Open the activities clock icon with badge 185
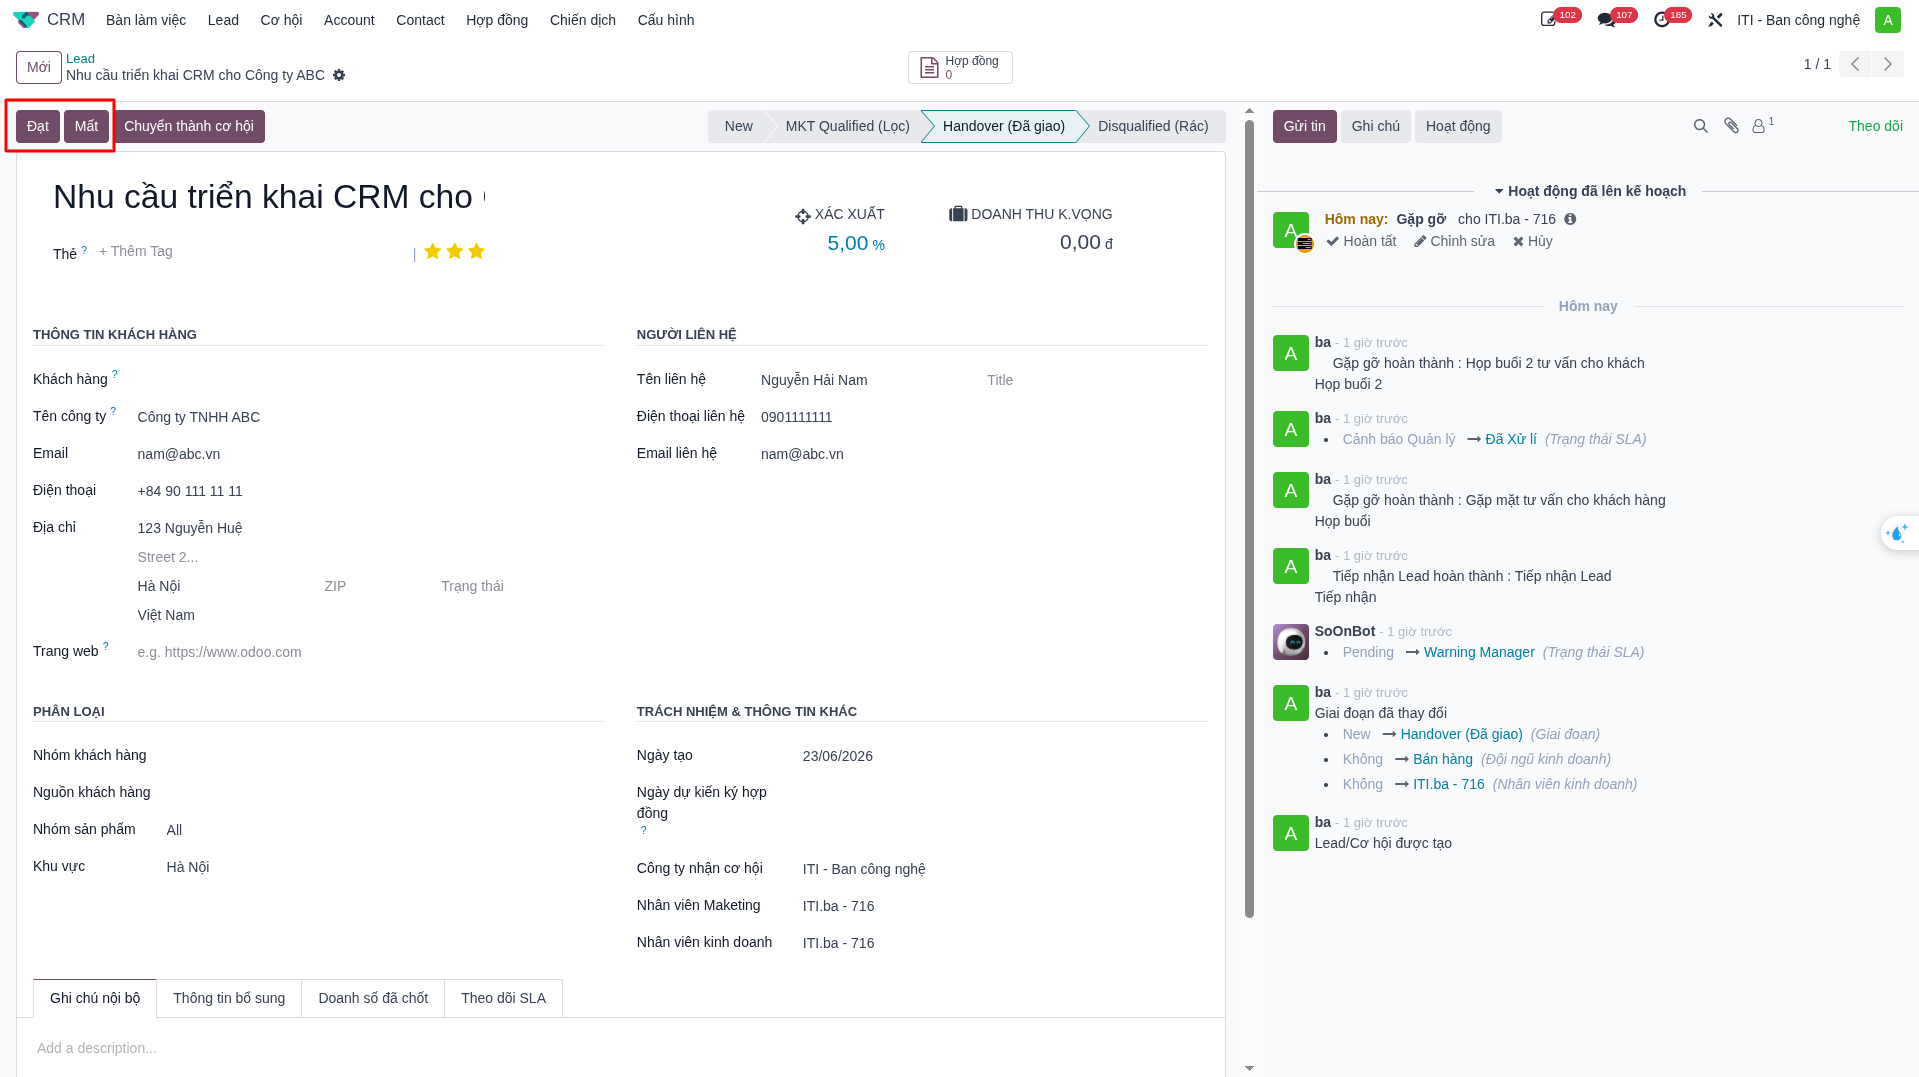 (x=1662, y=20)
